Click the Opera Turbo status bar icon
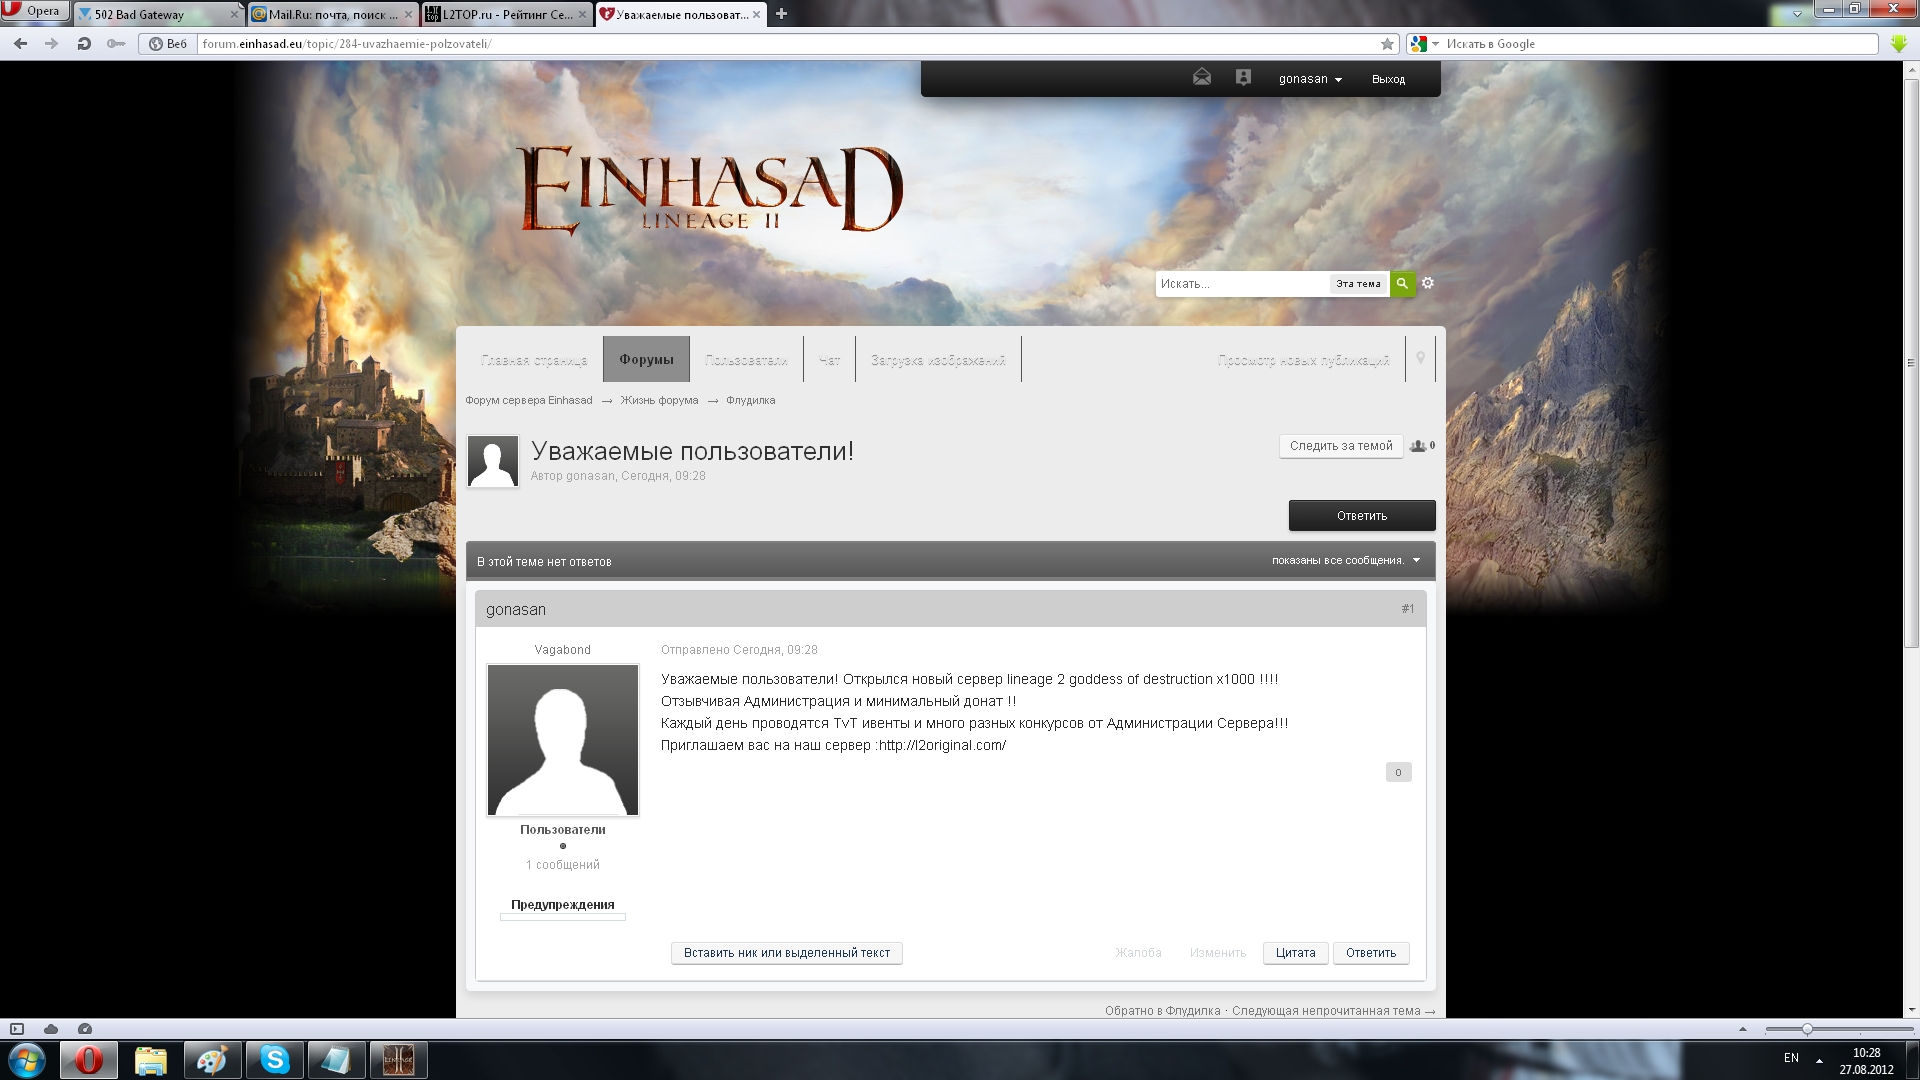The image size is (1920, 1080). [85, 1029]
